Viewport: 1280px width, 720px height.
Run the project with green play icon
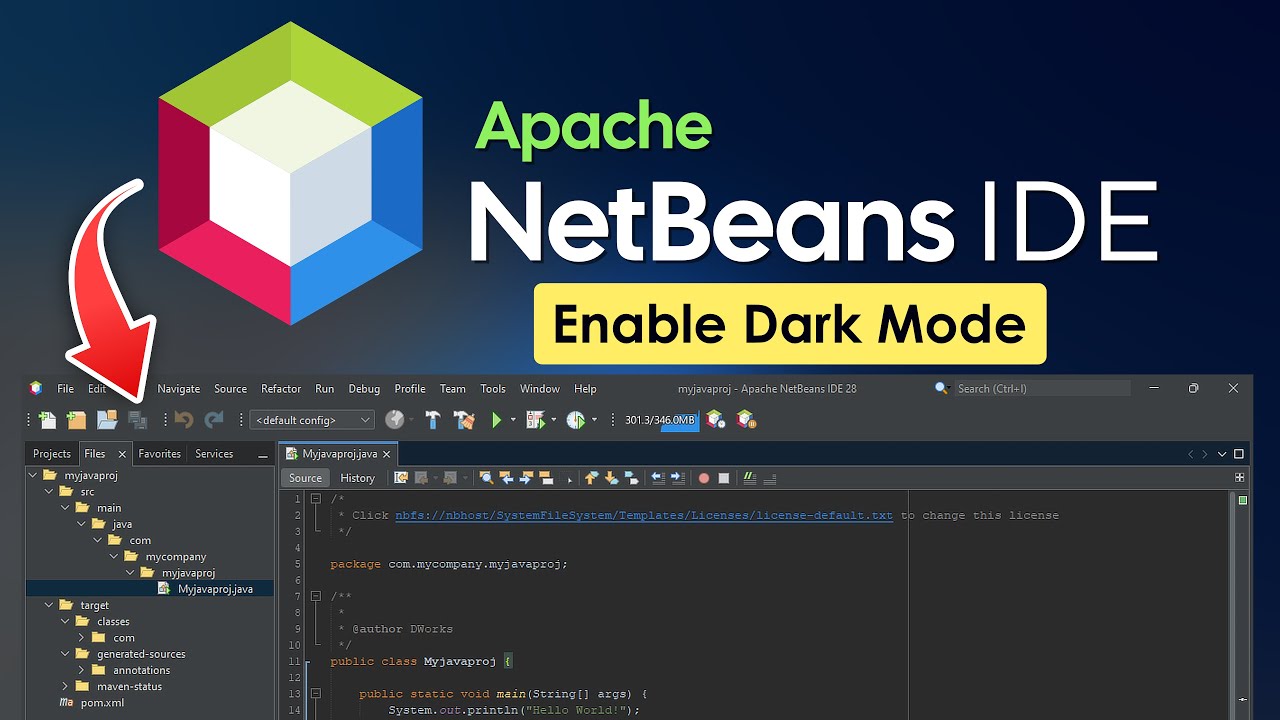point(497,420)
